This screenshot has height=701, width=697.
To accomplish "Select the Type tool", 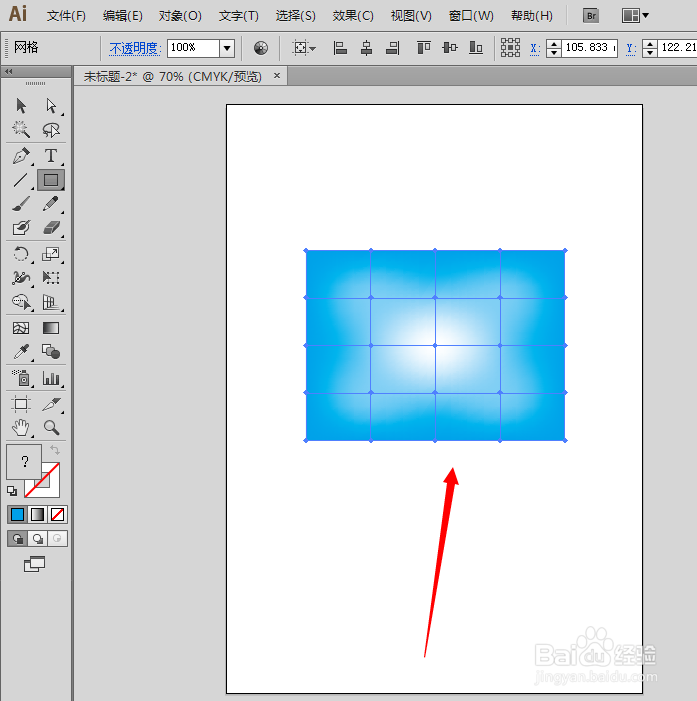I will click(x=51, y=156).
